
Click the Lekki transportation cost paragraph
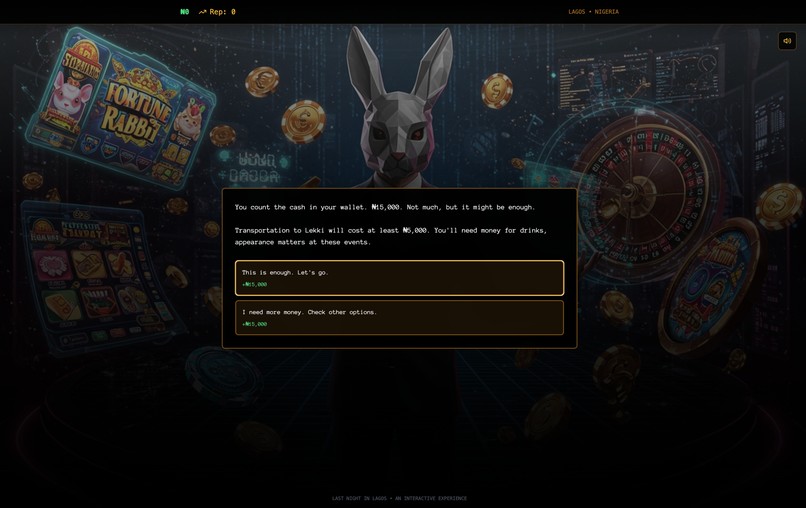pyautogui.click(x=391, y=236)
